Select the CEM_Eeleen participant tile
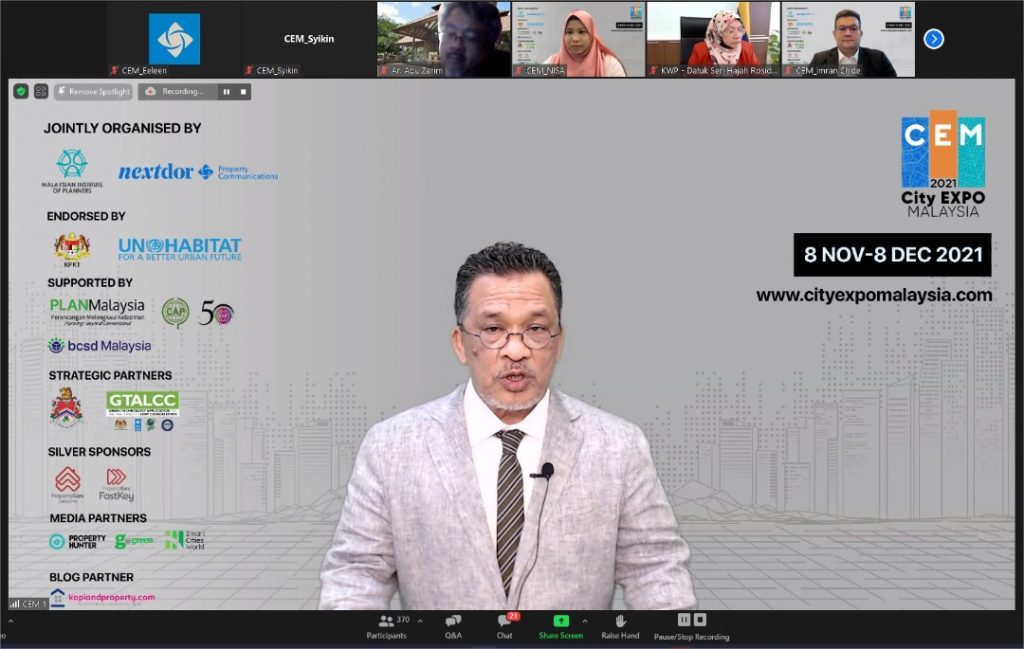The image size is (1024, 649). 174,39
